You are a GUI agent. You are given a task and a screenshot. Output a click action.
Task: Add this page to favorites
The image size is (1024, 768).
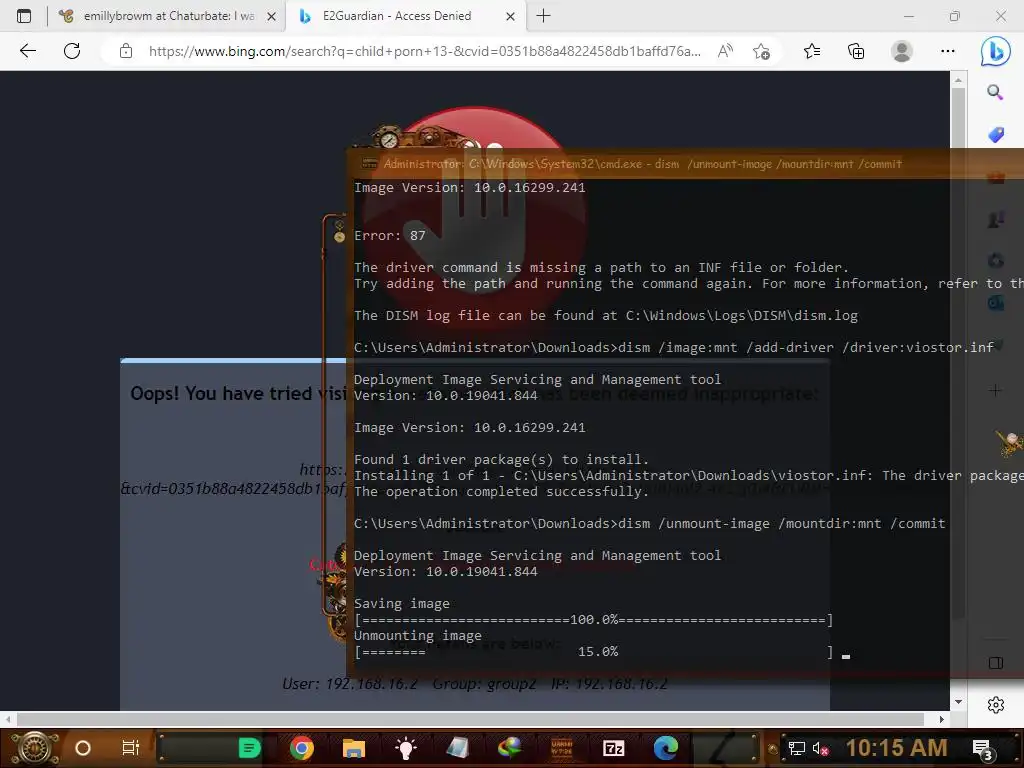click(761, 51)
